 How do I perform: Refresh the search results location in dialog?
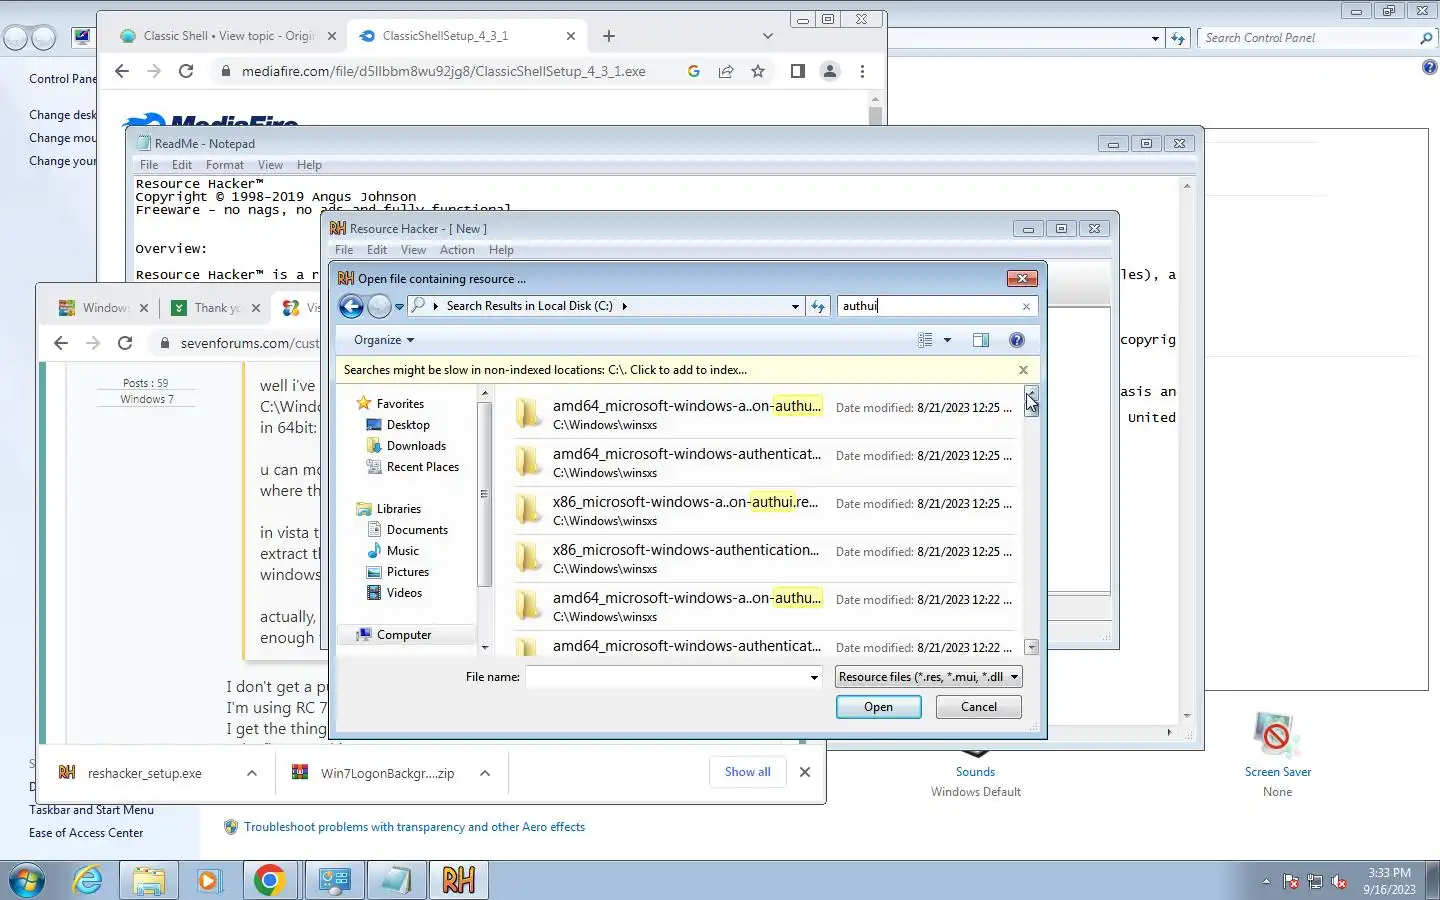click(x=818, y=306)
